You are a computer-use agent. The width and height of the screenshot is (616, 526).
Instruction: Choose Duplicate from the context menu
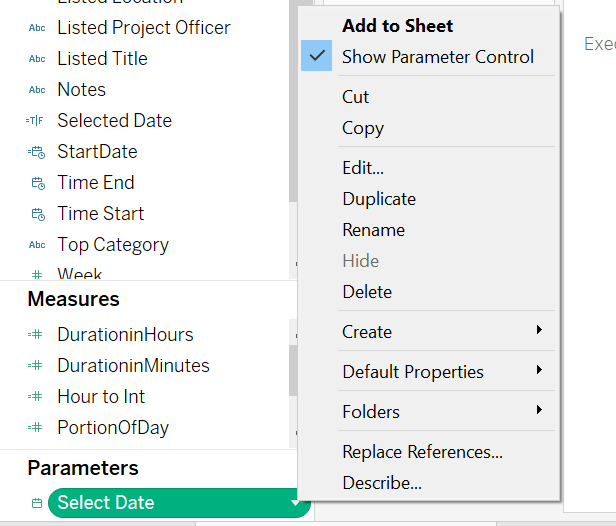pyautogui.click(x=378, y=199)
